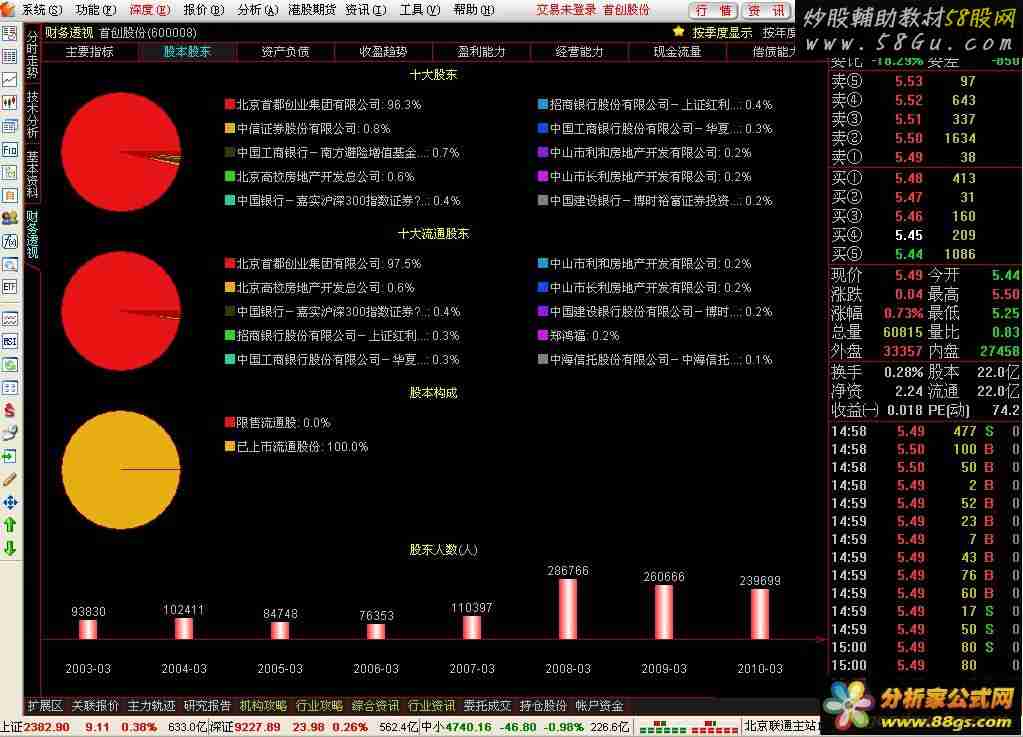Click the computer mouse icon in sidebar
Viewport: 1023px width, 737px height.
coord(10,433)
